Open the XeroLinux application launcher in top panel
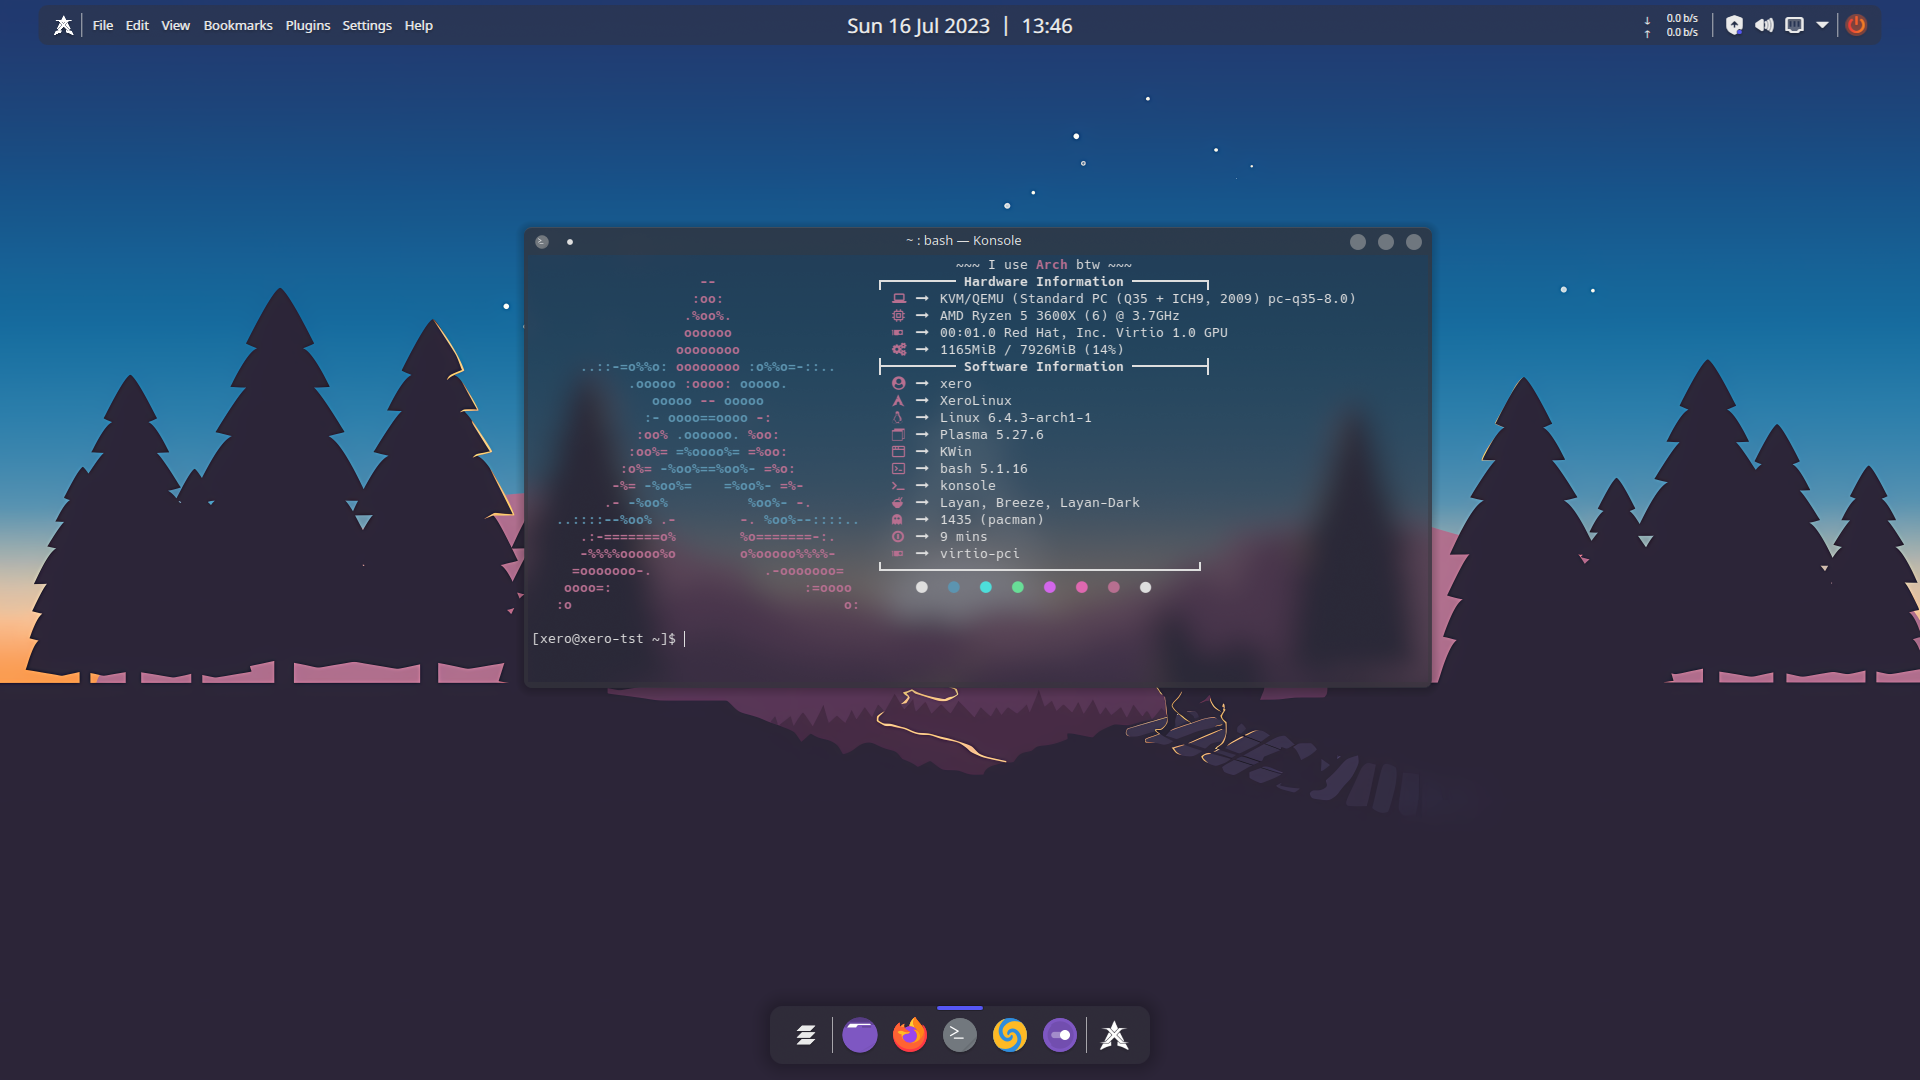The height and width of the screenshot is (1080, 1920). tap(63, 25)
